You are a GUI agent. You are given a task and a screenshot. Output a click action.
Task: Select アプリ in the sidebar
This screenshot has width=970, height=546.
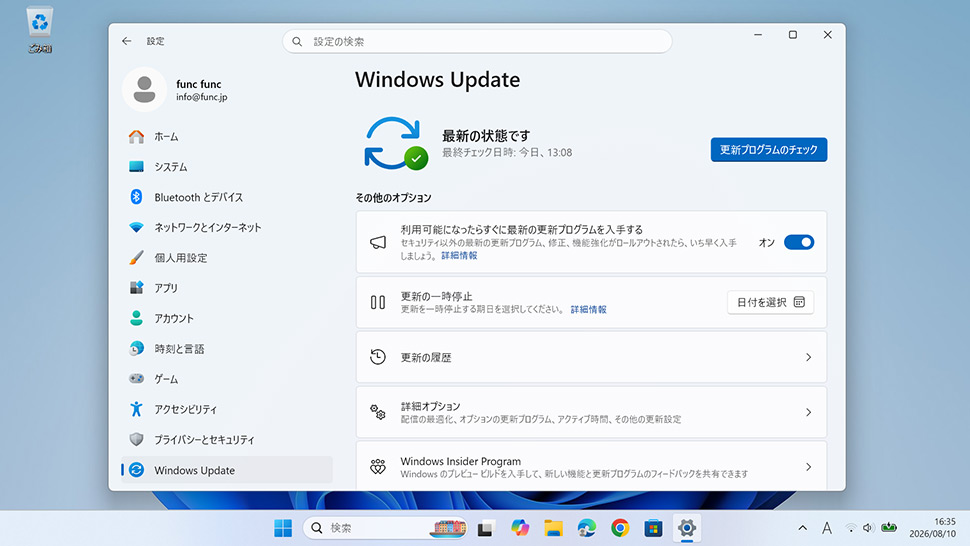pyautogui.click(x=227, y=288)
